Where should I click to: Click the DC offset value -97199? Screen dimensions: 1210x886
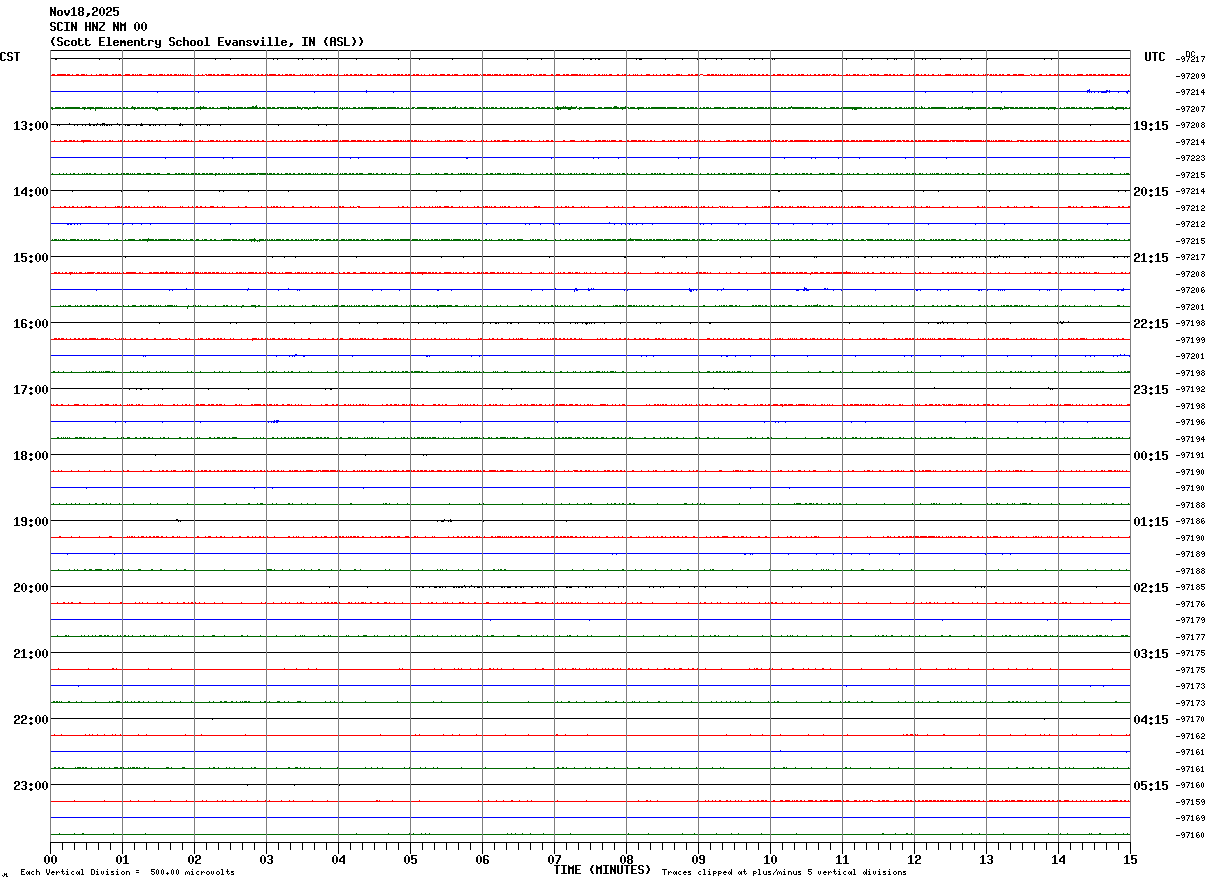[x=1190, y=340]
